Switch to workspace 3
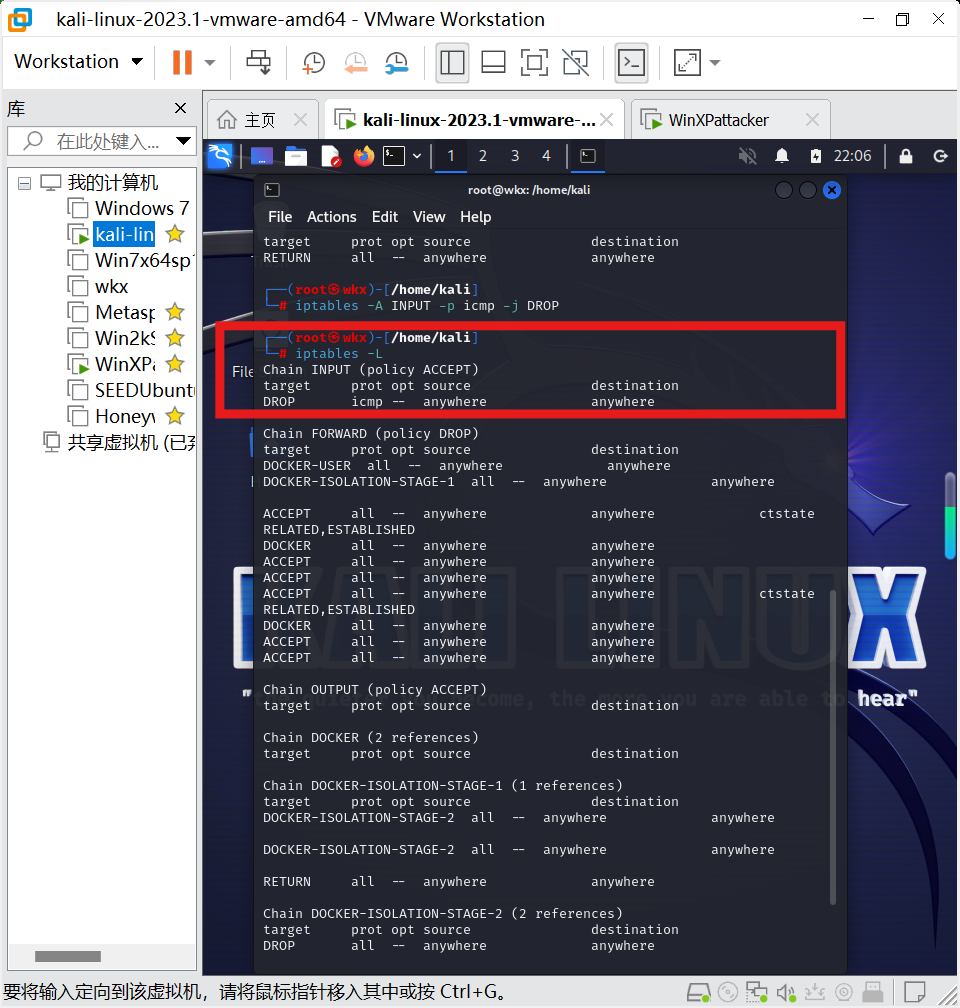The image size is (960, 1008). pos(515,156)
